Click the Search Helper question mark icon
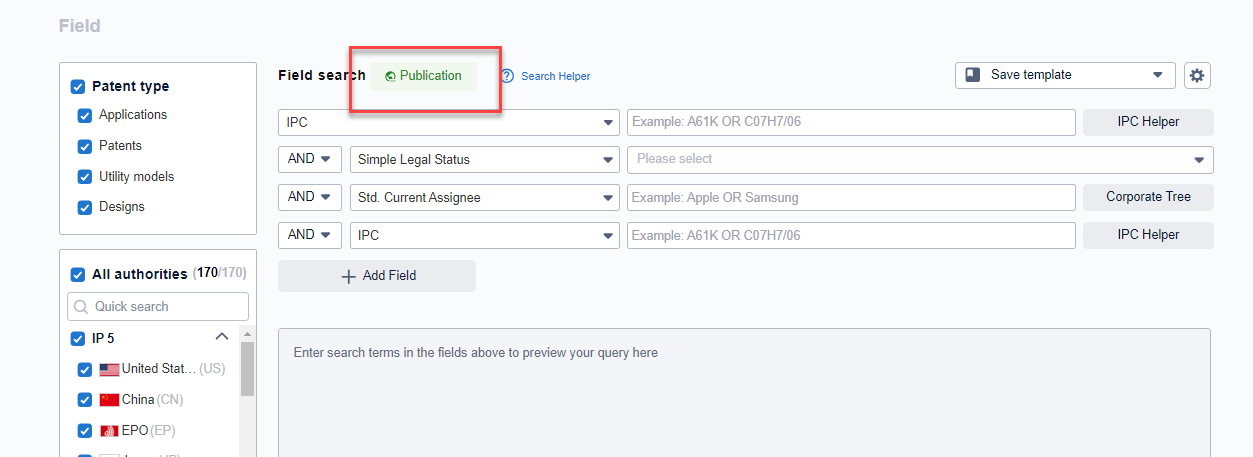The height and width of the screenshot is (457, 1253). coord(507,76)
